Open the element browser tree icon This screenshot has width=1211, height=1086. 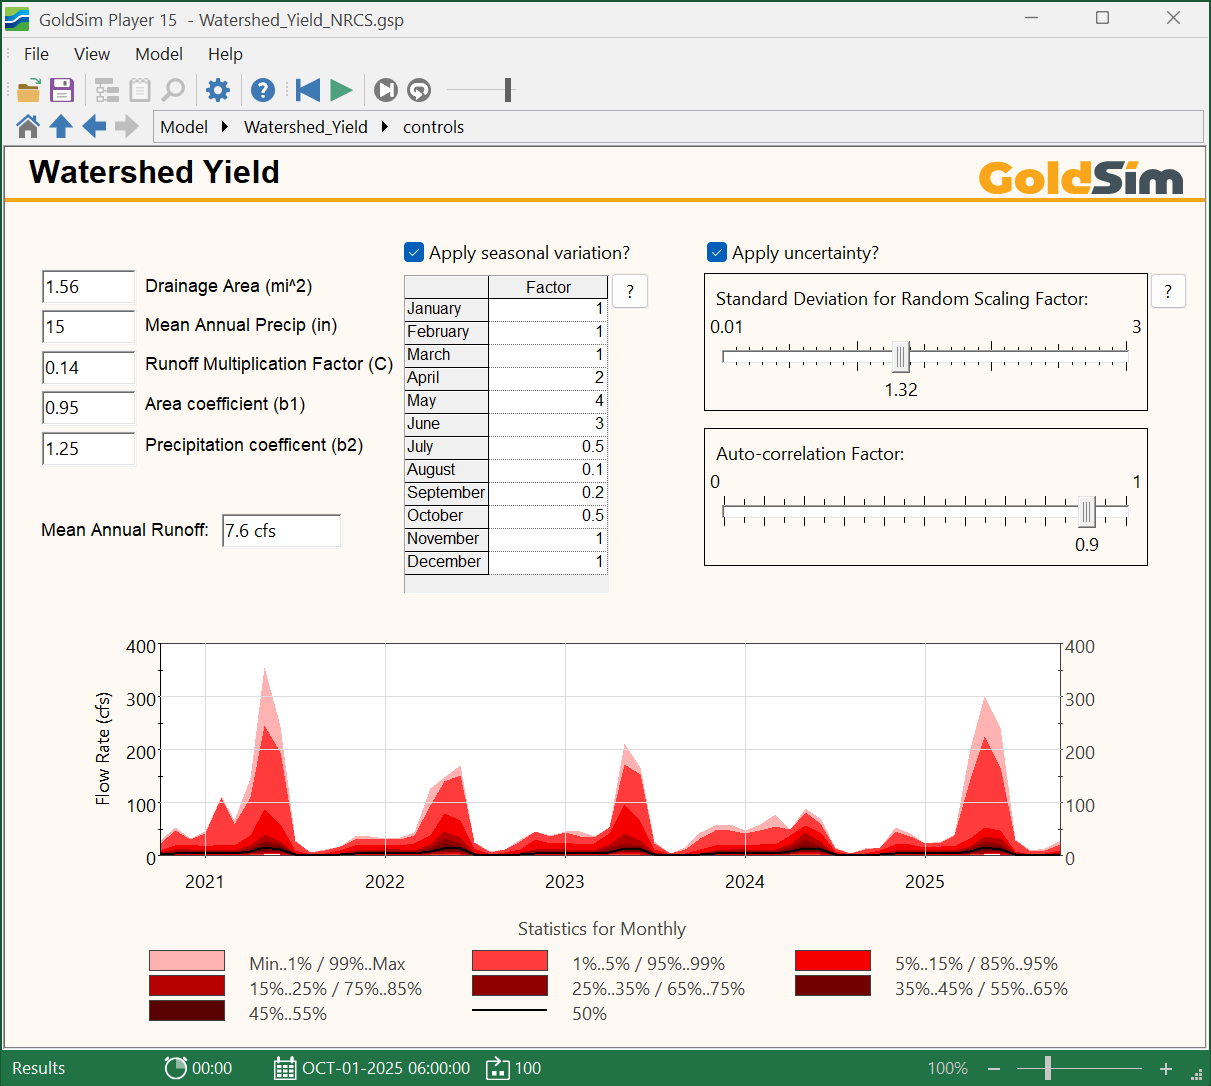click(x=107, y=90)
